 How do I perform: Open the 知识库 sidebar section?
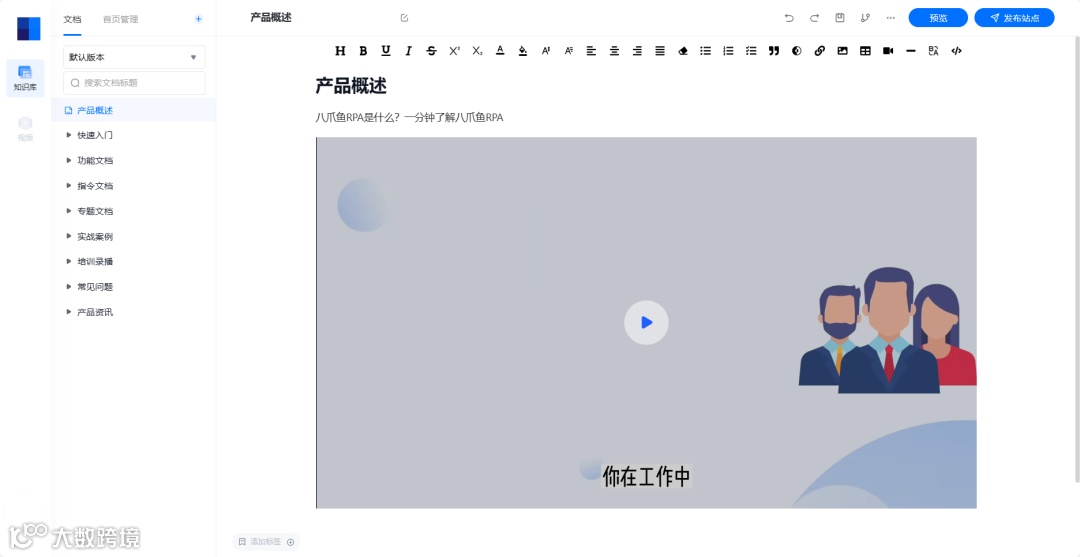[x=25, y=78]
